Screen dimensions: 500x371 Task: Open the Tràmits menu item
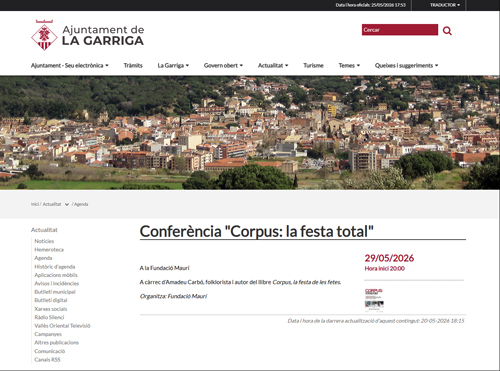[x=133, y=65]
